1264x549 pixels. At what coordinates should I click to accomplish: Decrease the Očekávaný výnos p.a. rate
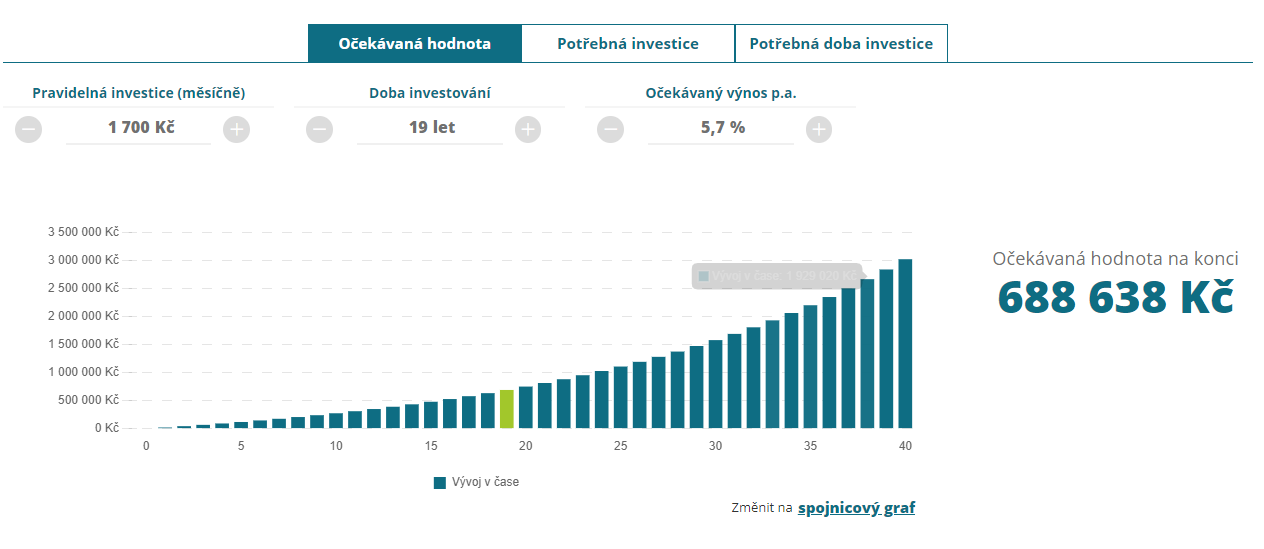[611, 129]
